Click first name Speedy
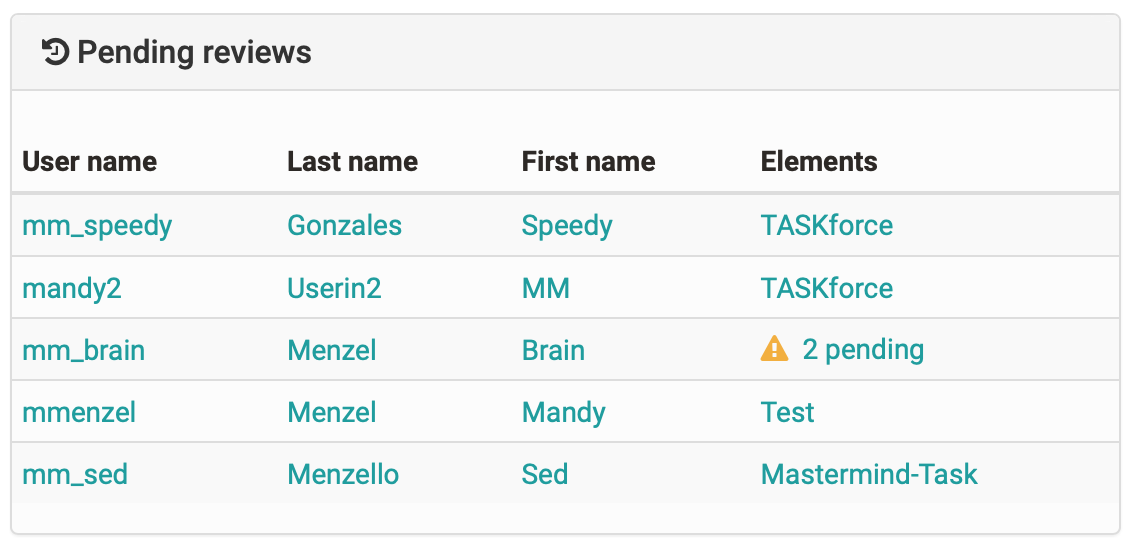 (x=567, y=226)
